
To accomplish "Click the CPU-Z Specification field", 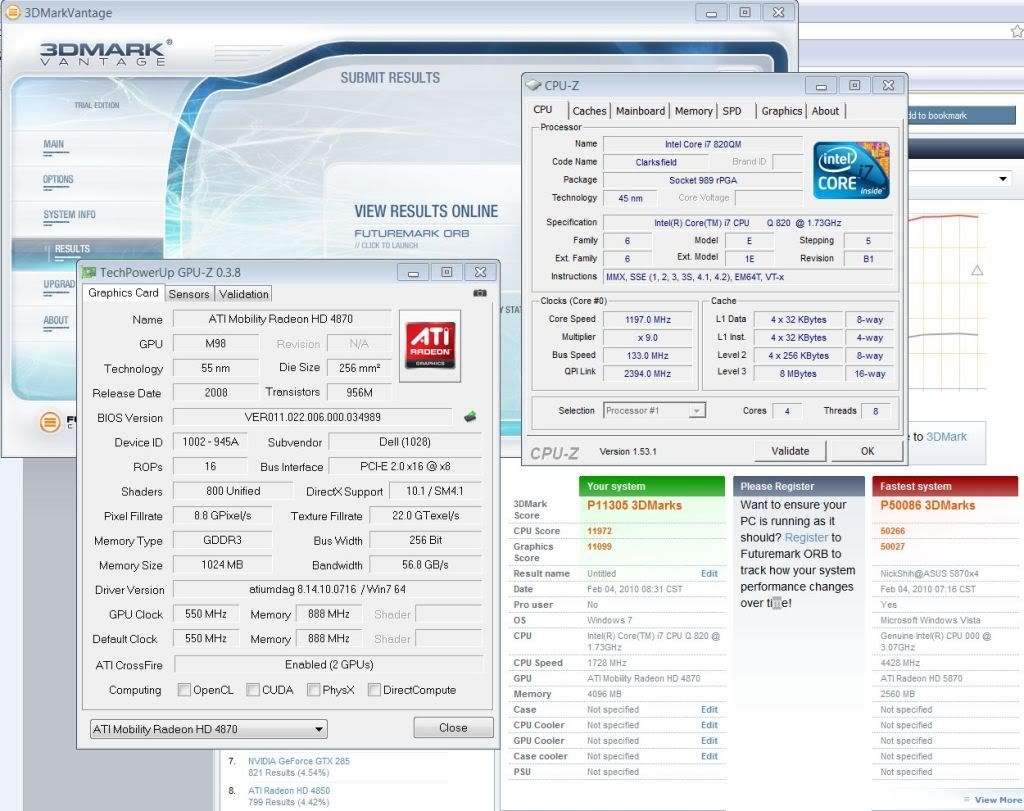I will [x=747, y=223].
